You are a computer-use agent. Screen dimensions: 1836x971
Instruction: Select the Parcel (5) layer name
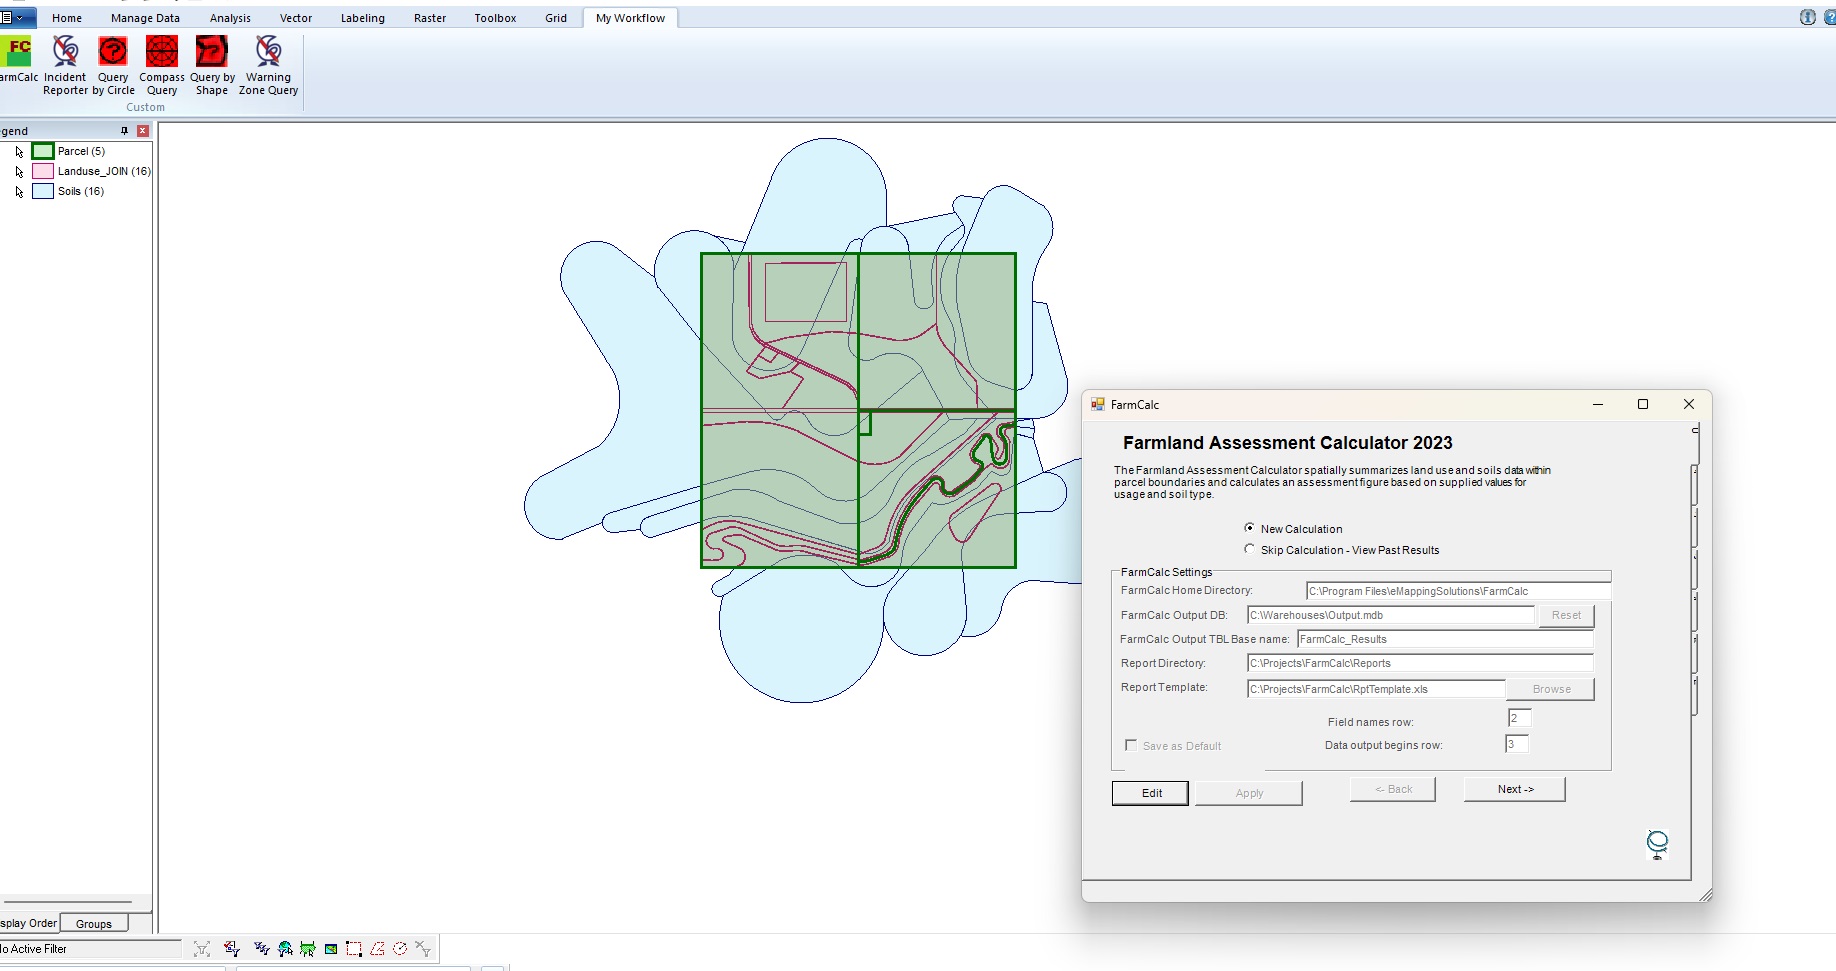pyautogui.click(x=81, y=151)
